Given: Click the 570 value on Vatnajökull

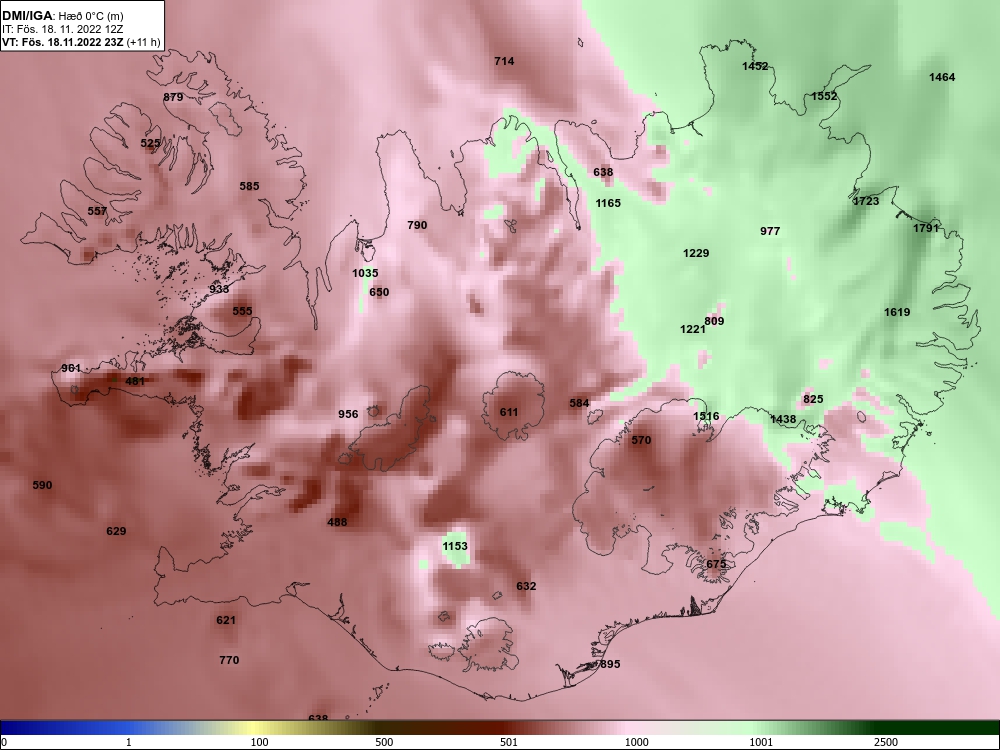Looking at the screenshot, I should click(x=641, y=440).
